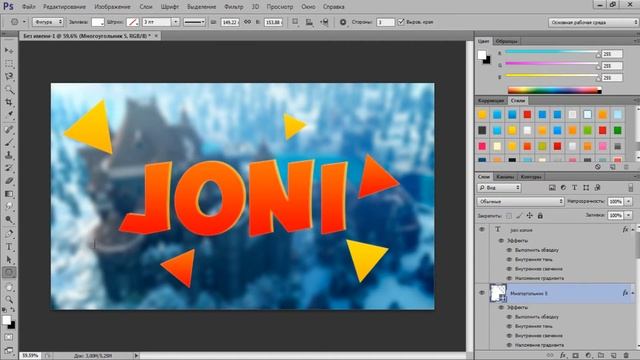Toggle layer filter on/off switch
Screen dimensions: 640x360
point(631,188)
